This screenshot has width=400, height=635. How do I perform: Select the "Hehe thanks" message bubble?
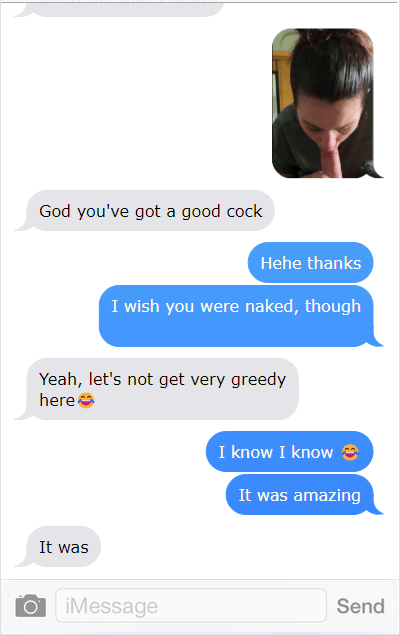point(311,262)
